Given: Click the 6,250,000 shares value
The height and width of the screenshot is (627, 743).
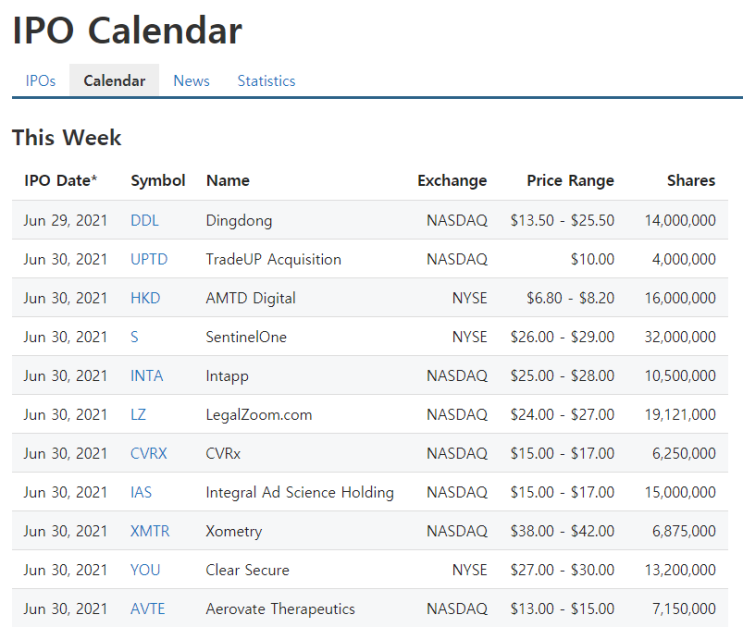Looking at the screenshot, I should point(684,454).
